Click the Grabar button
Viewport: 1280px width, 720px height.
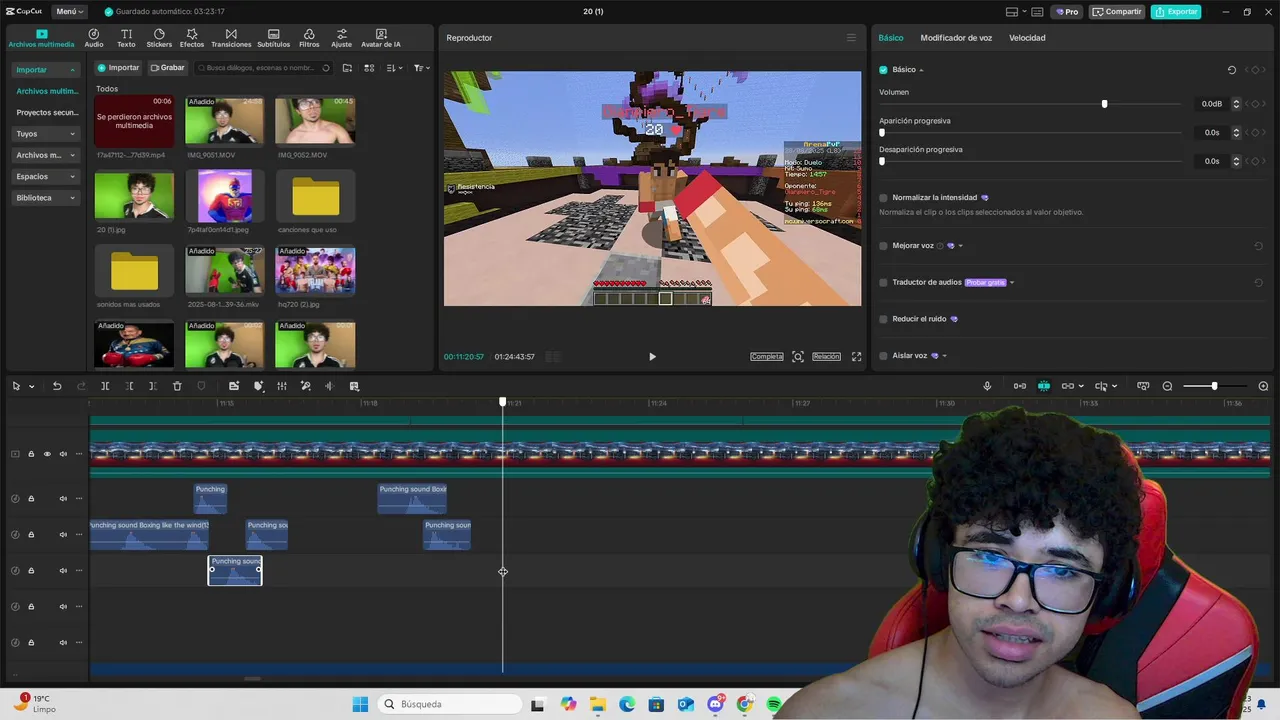coord(168,68)
